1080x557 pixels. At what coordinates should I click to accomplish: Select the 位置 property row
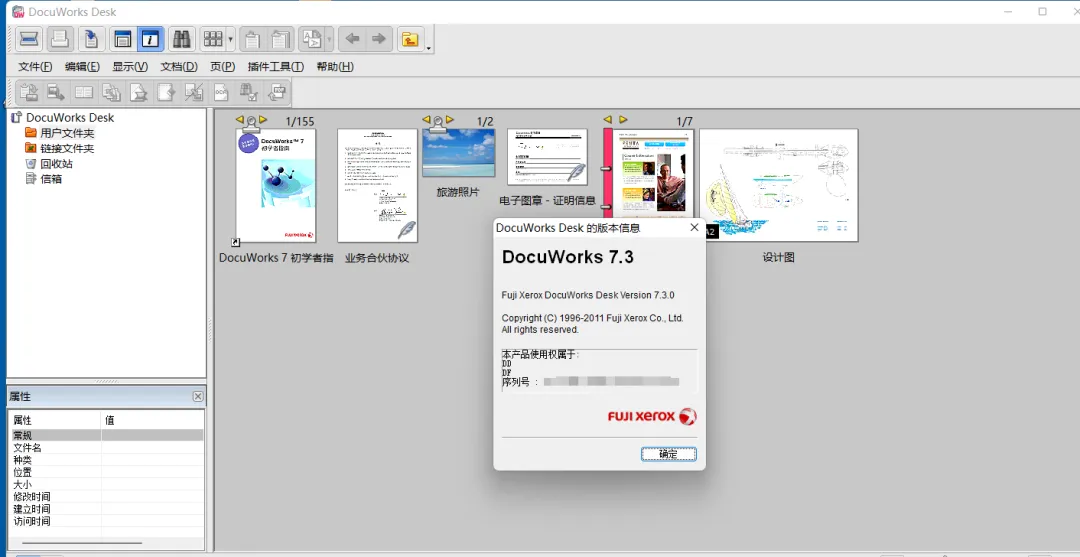click(x=107, y=472)
